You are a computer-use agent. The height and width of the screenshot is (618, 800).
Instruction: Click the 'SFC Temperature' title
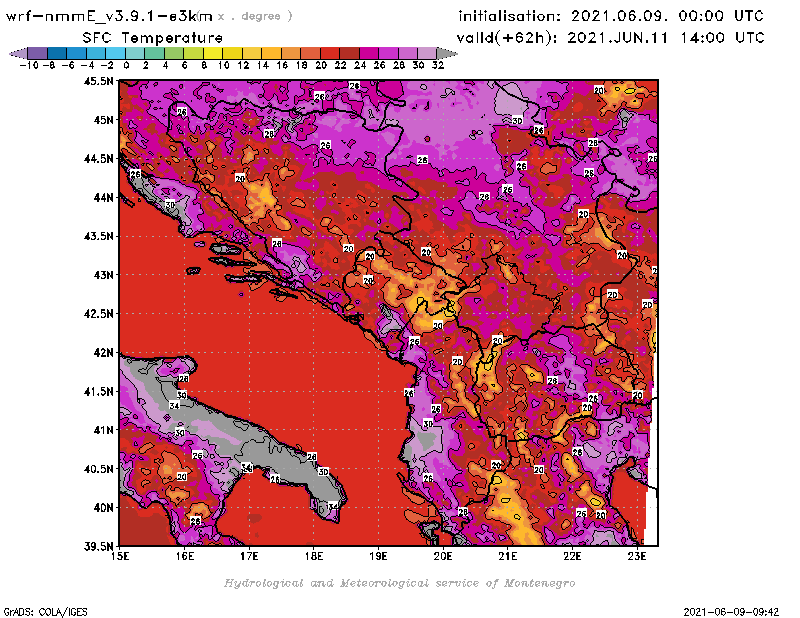point(153,38)
